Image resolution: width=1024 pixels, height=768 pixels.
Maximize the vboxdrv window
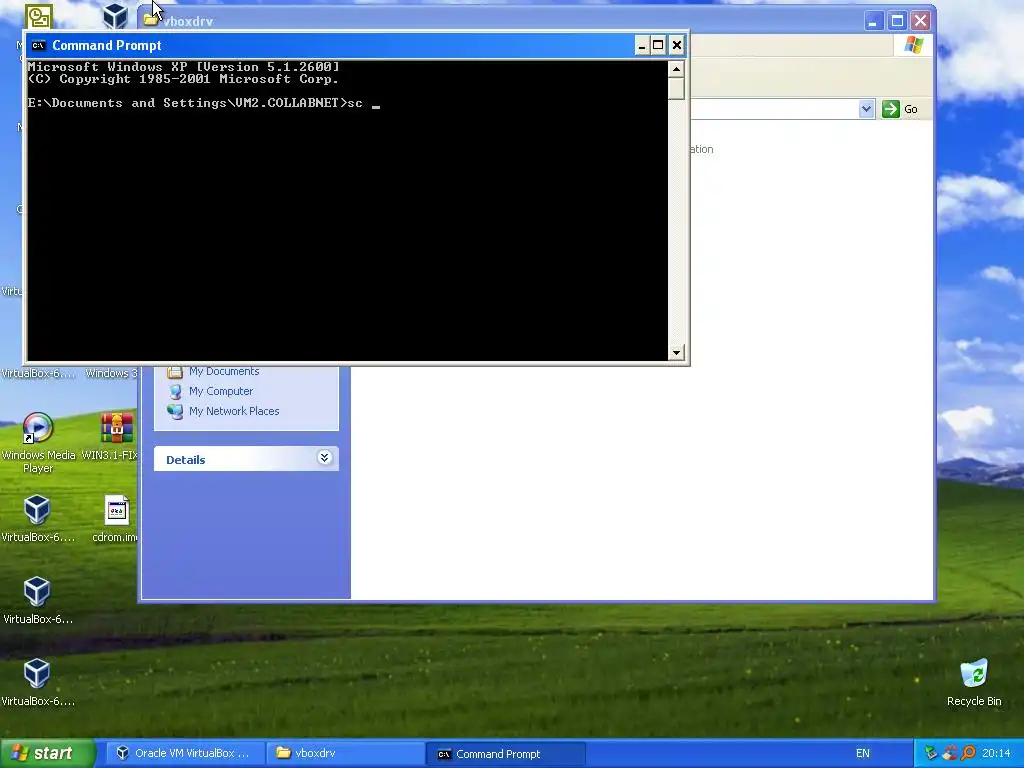tap(897, 21)
